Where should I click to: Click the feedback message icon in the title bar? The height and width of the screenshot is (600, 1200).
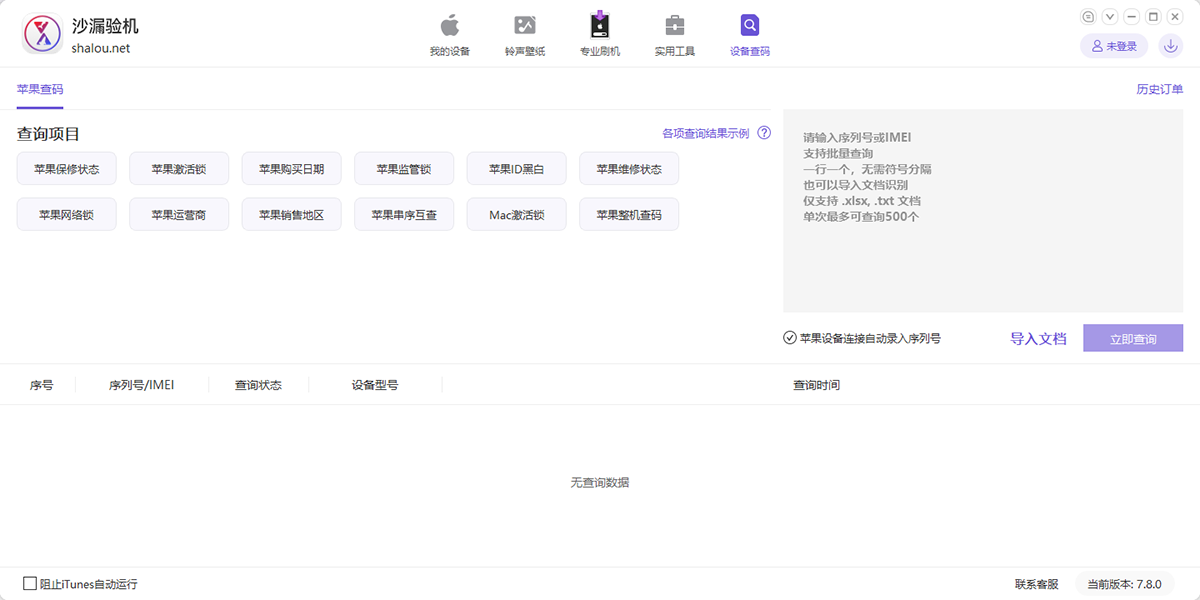click(1089, 17)
